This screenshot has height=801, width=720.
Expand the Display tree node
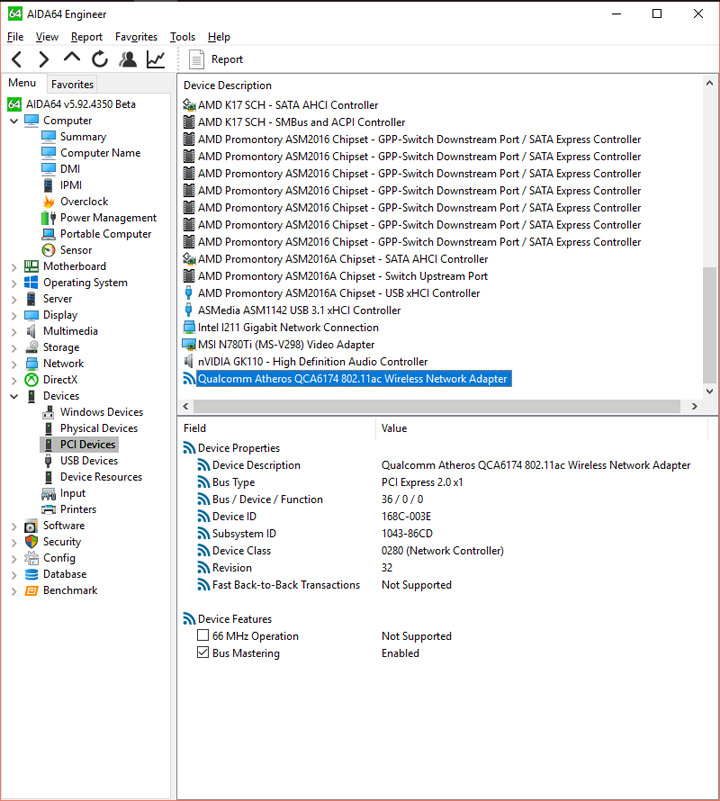[x=14, y=316]
